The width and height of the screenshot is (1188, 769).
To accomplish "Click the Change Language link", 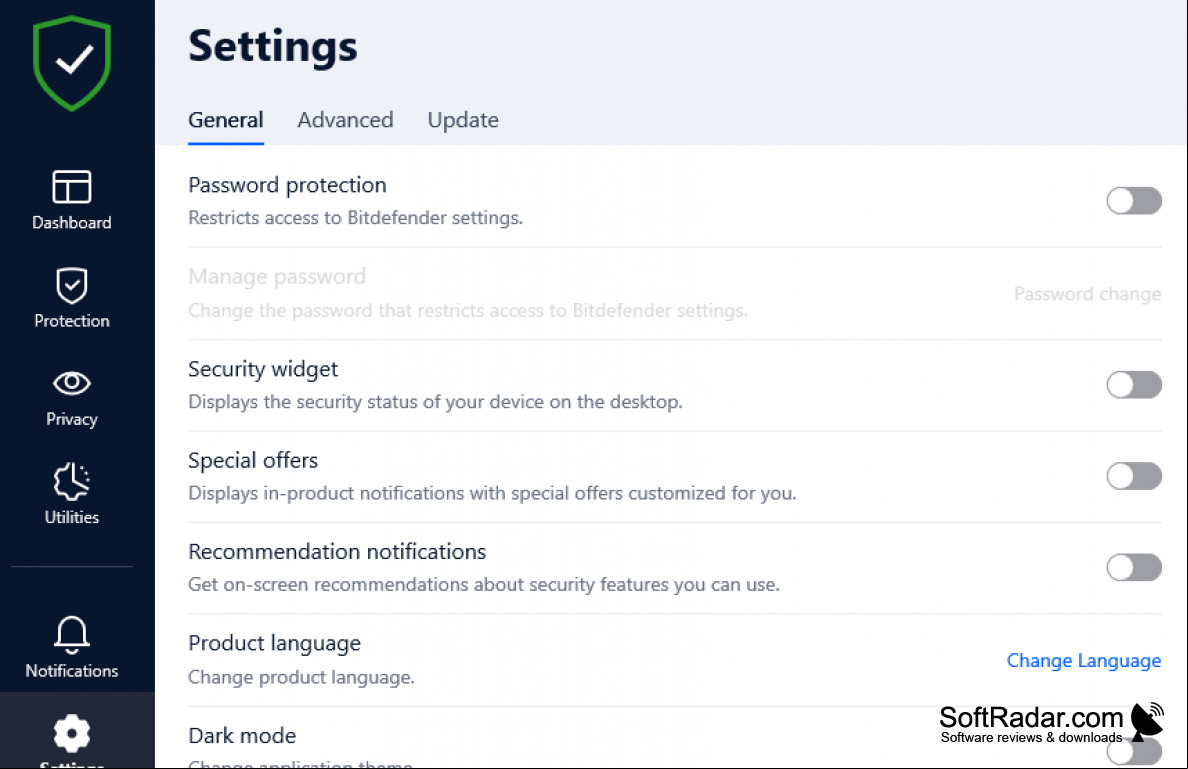I will tap(1083, 661).
